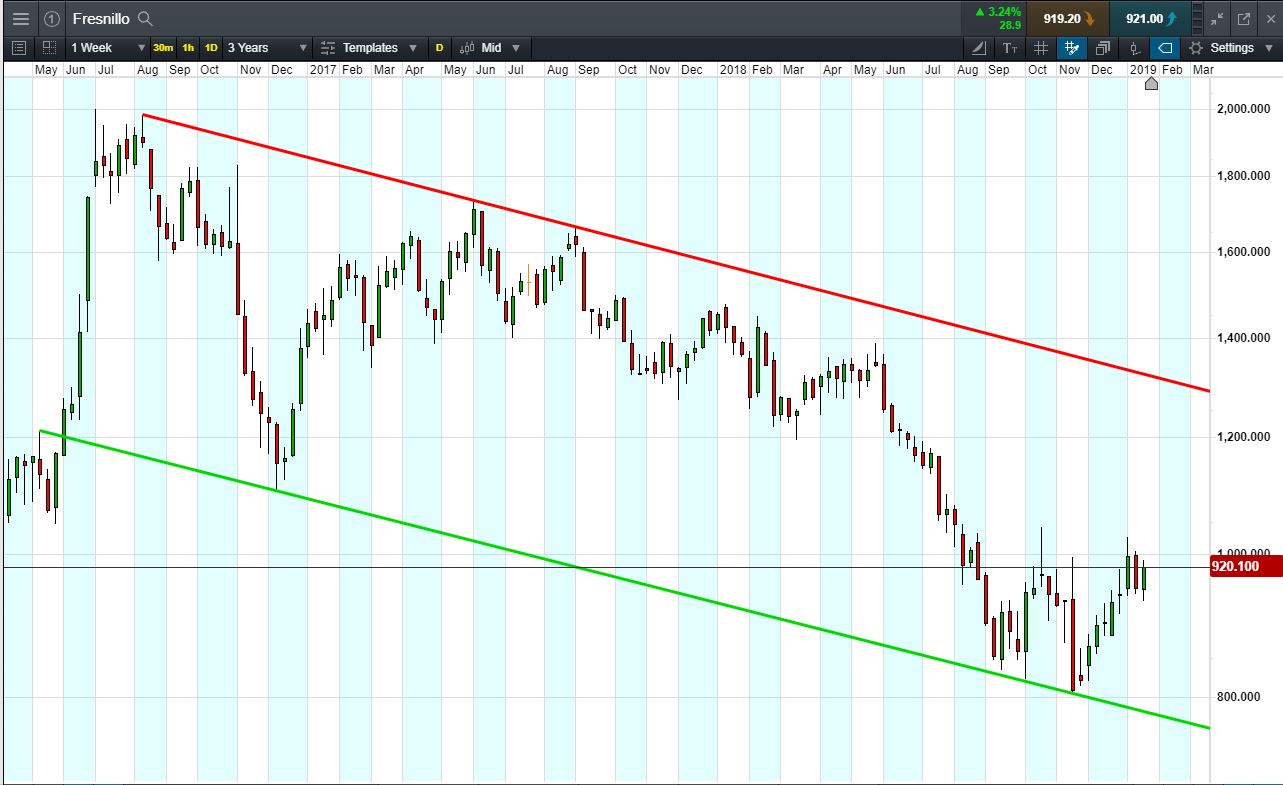Select the 30m timeframe shortcut
This screenshot has width=1283, height=785.
[x=163, y=48]
